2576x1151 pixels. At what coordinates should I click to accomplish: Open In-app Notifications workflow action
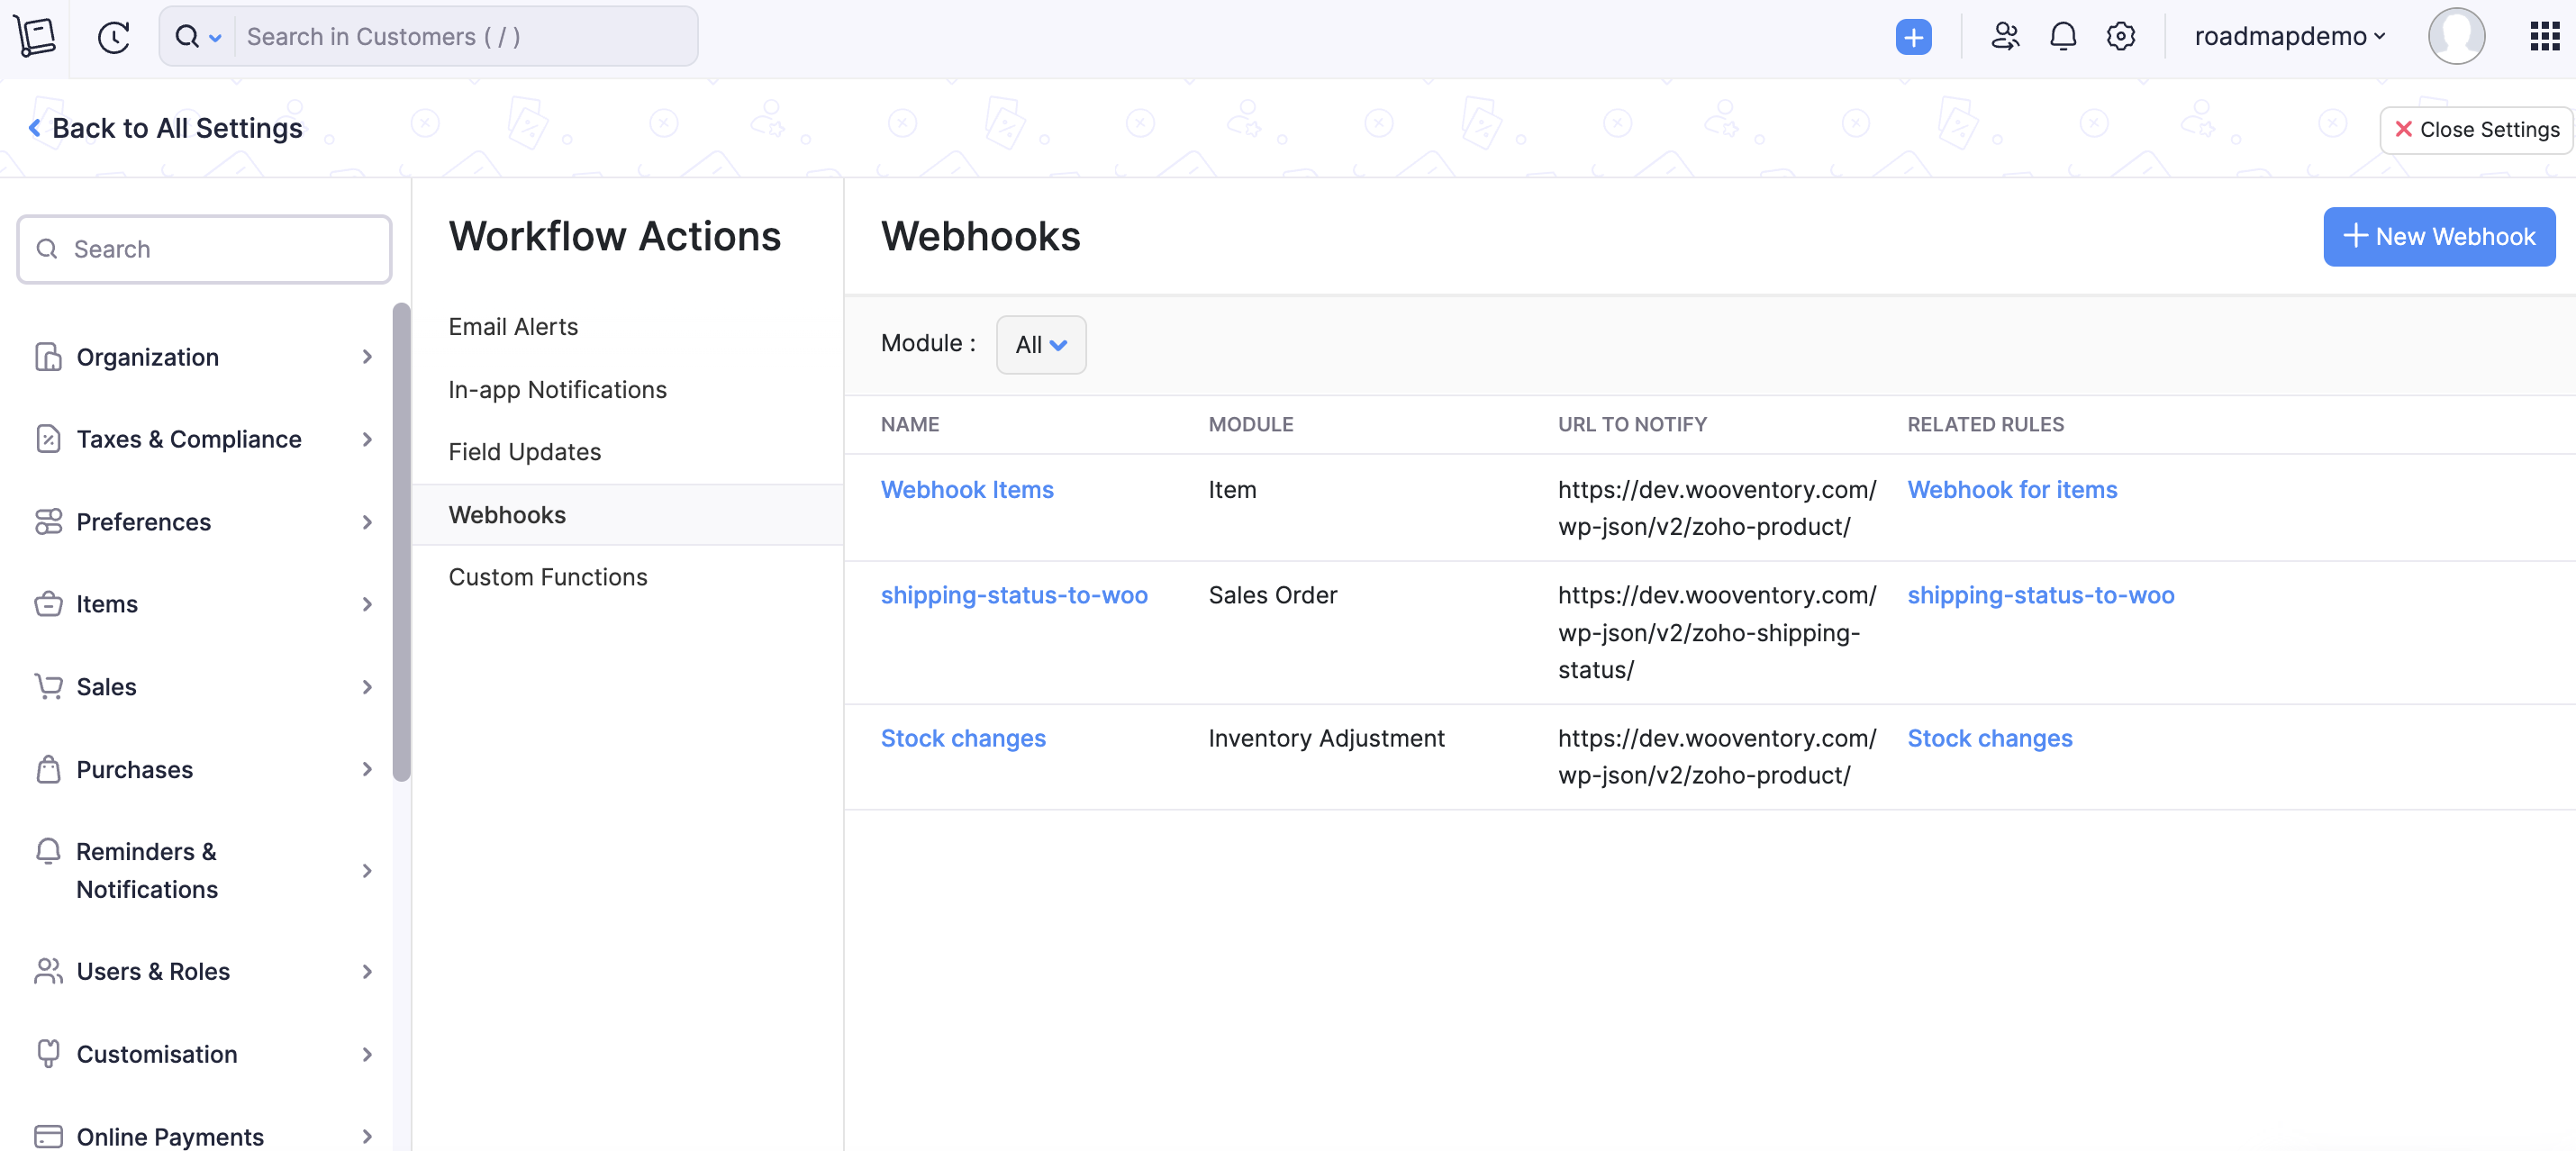pyautogui.click(x=557, y=390)
